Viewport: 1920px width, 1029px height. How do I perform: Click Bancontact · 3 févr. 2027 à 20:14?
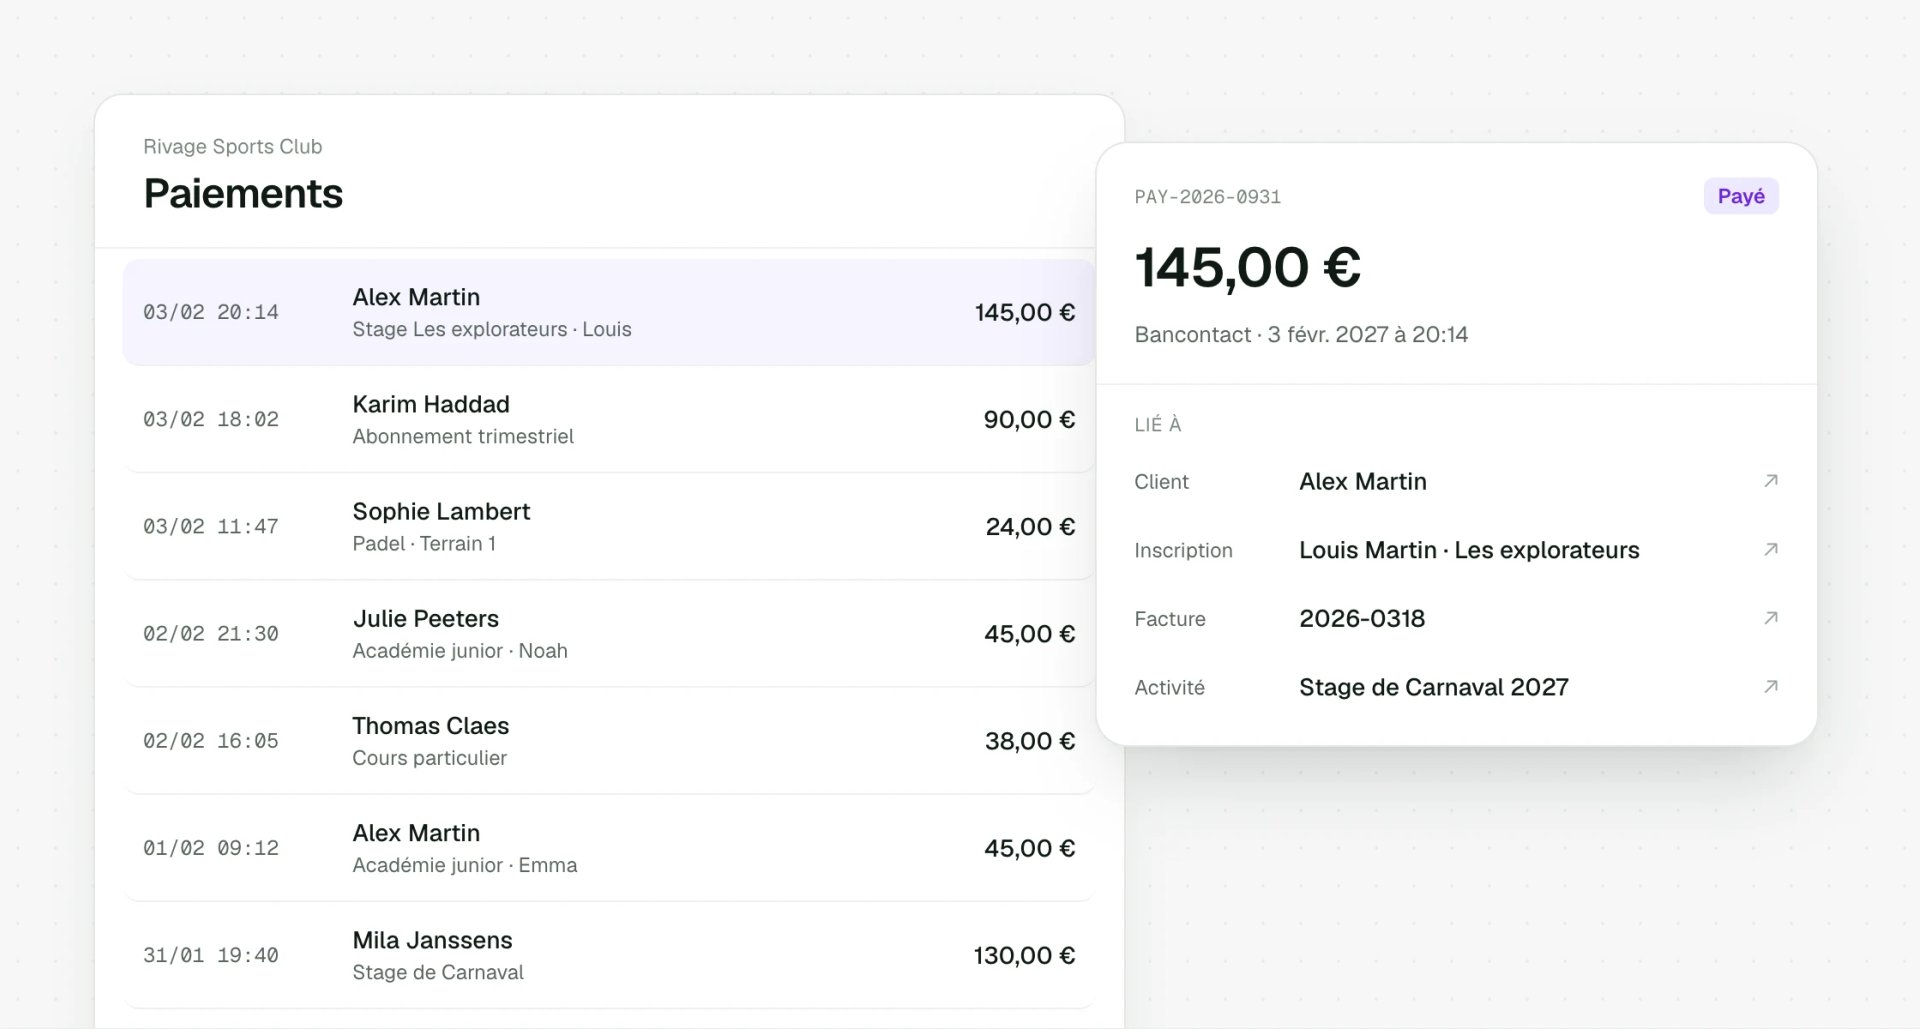[x=1301, y=335]
